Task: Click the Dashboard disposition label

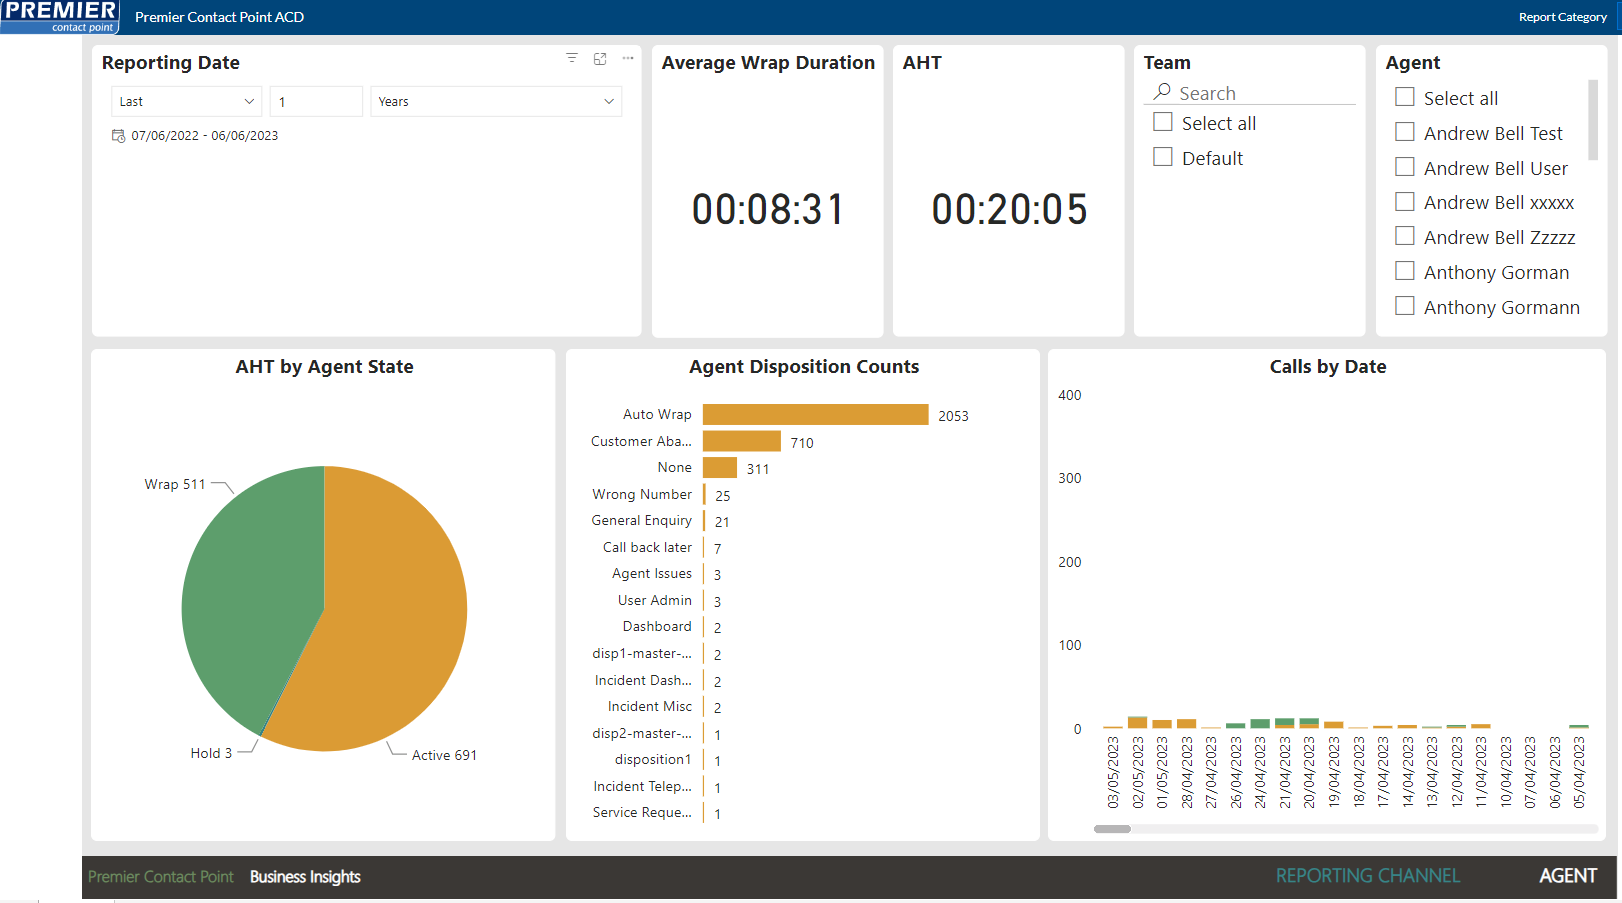Action: click(x=657, y=626)
